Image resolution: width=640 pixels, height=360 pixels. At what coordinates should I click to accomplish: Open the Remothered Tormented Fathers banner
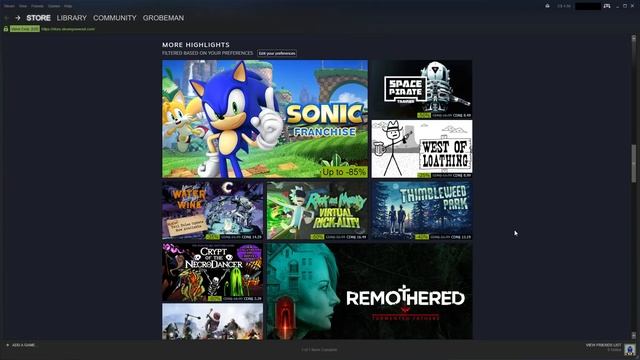pos(369,291)
